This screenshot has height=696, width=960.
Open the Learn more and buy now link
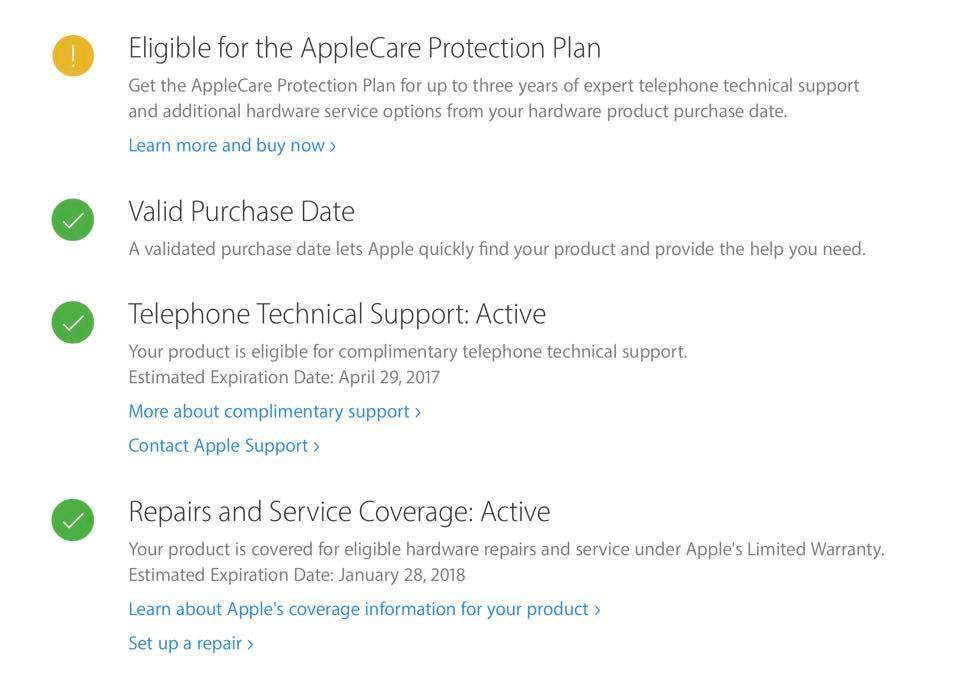(232, 146)
